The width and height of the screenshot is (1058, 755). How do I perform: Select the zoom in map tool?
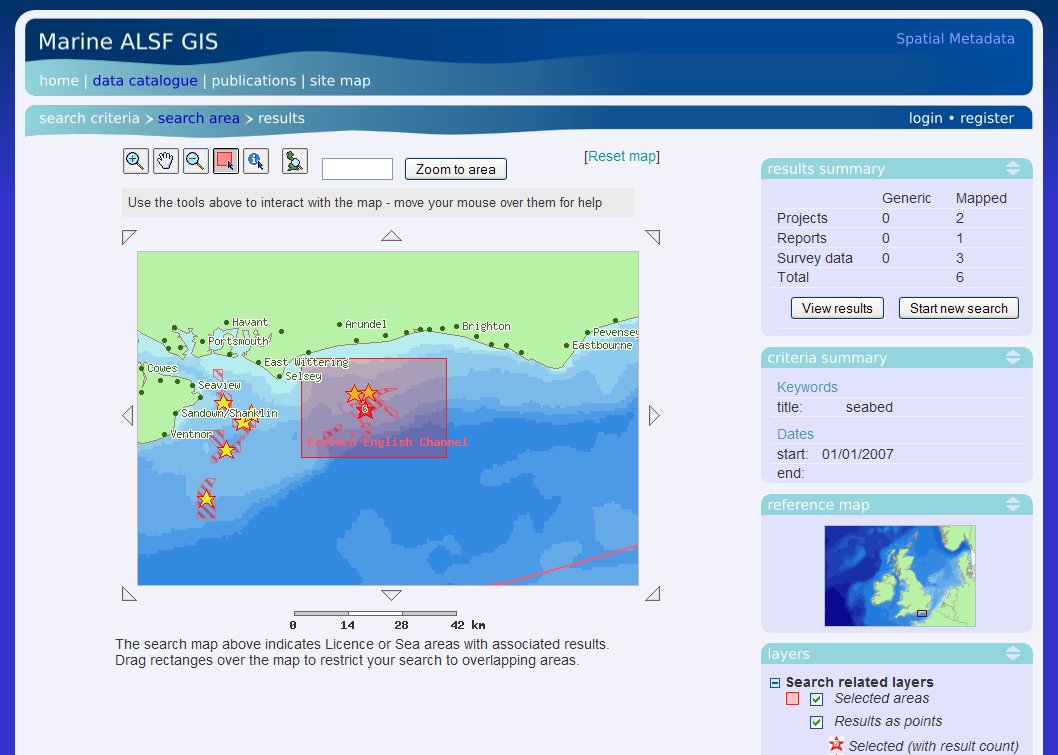[x=136, y=161]
